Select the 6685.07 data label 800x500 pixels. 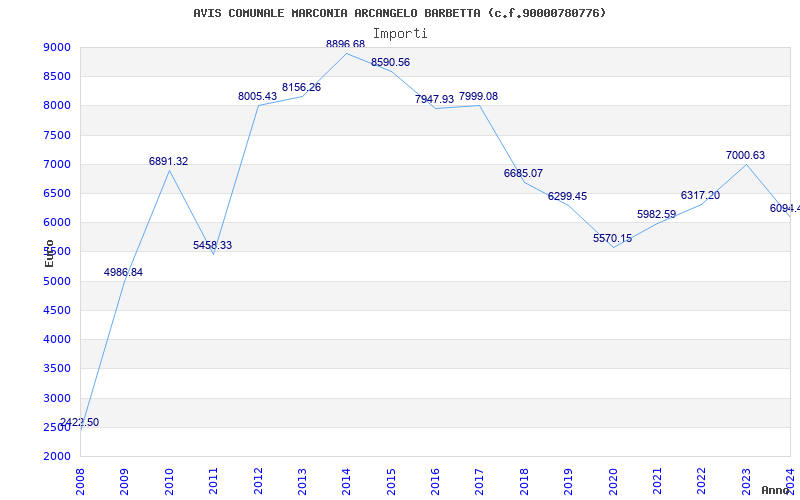coord(523,173)
